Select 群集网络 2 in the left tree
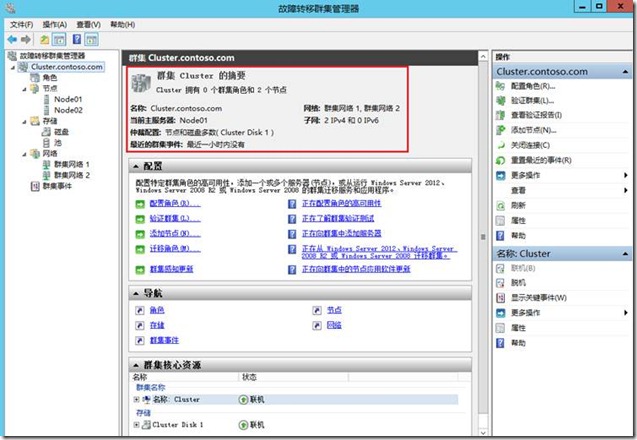The width and height of the screenshot is (637, 440). [x=72, y=175]
